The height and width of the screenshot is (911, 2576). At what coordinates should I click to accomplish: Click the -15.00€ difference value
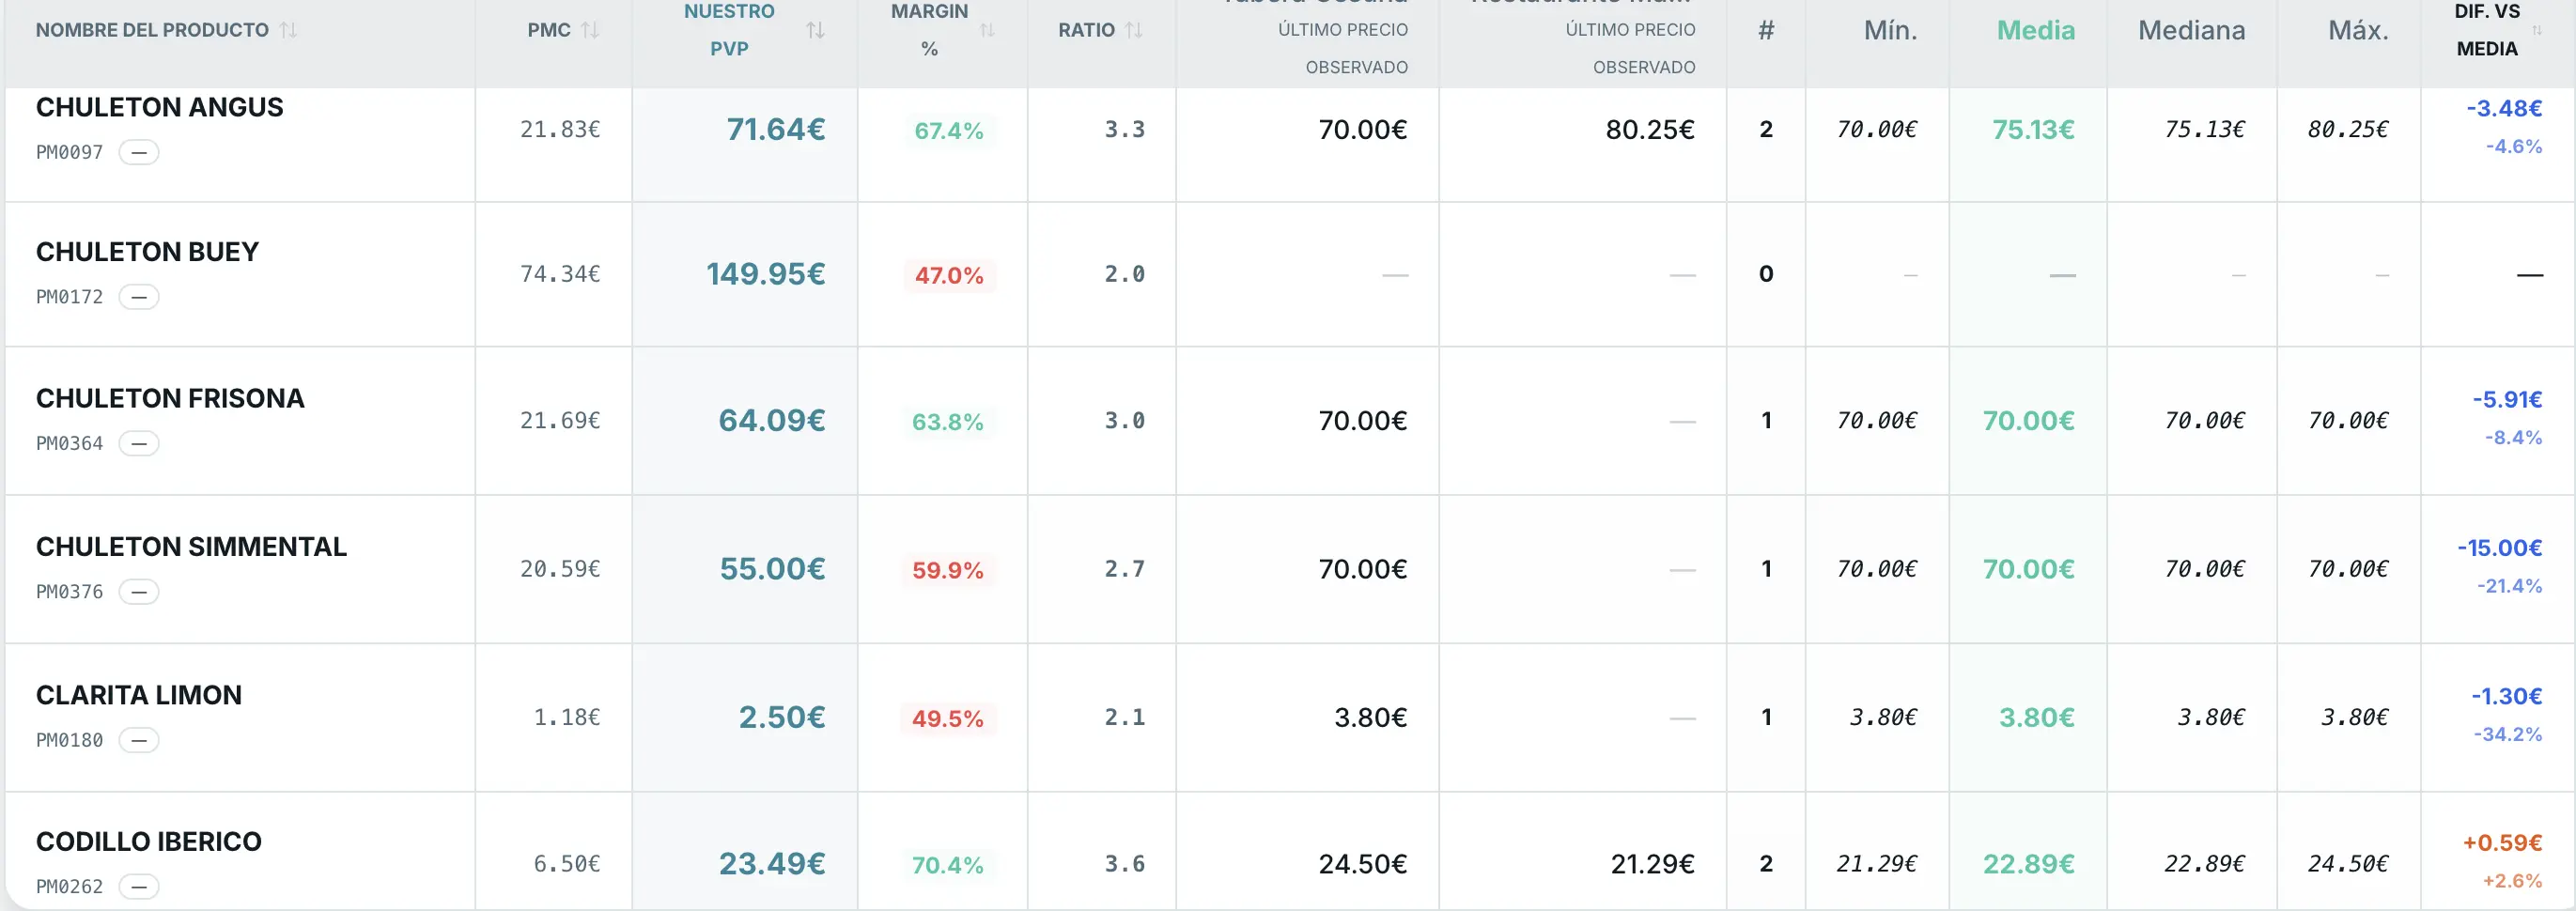2499,548
